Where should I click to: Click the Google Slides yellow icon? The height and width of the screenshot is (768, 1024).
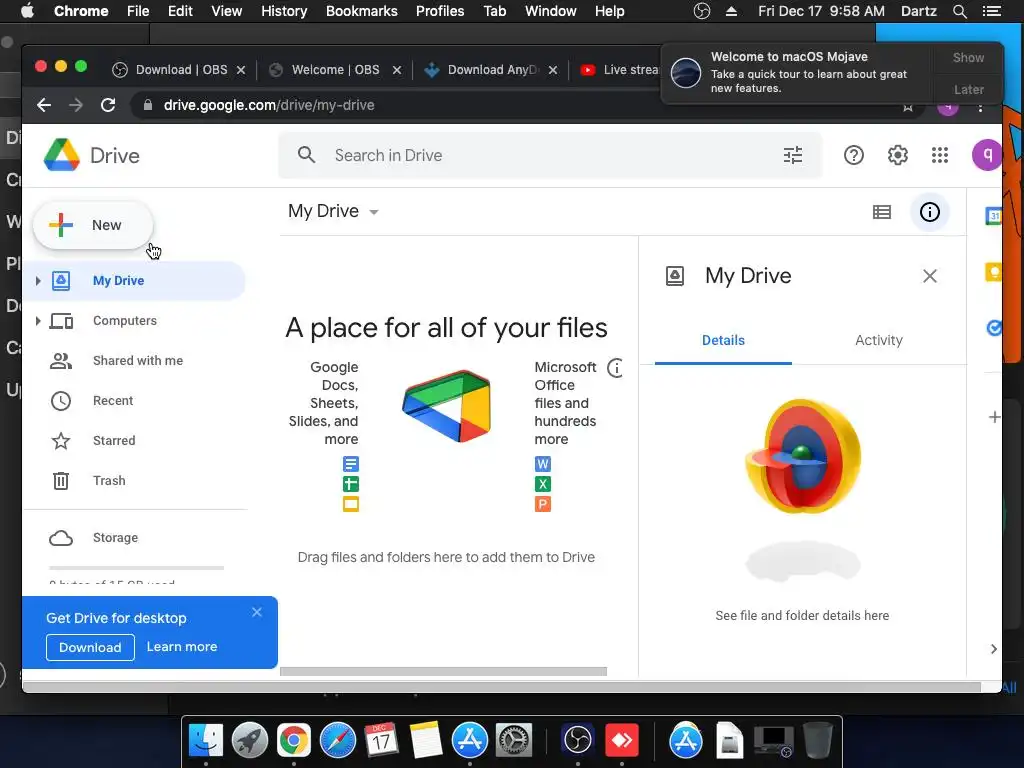[351, 504]
